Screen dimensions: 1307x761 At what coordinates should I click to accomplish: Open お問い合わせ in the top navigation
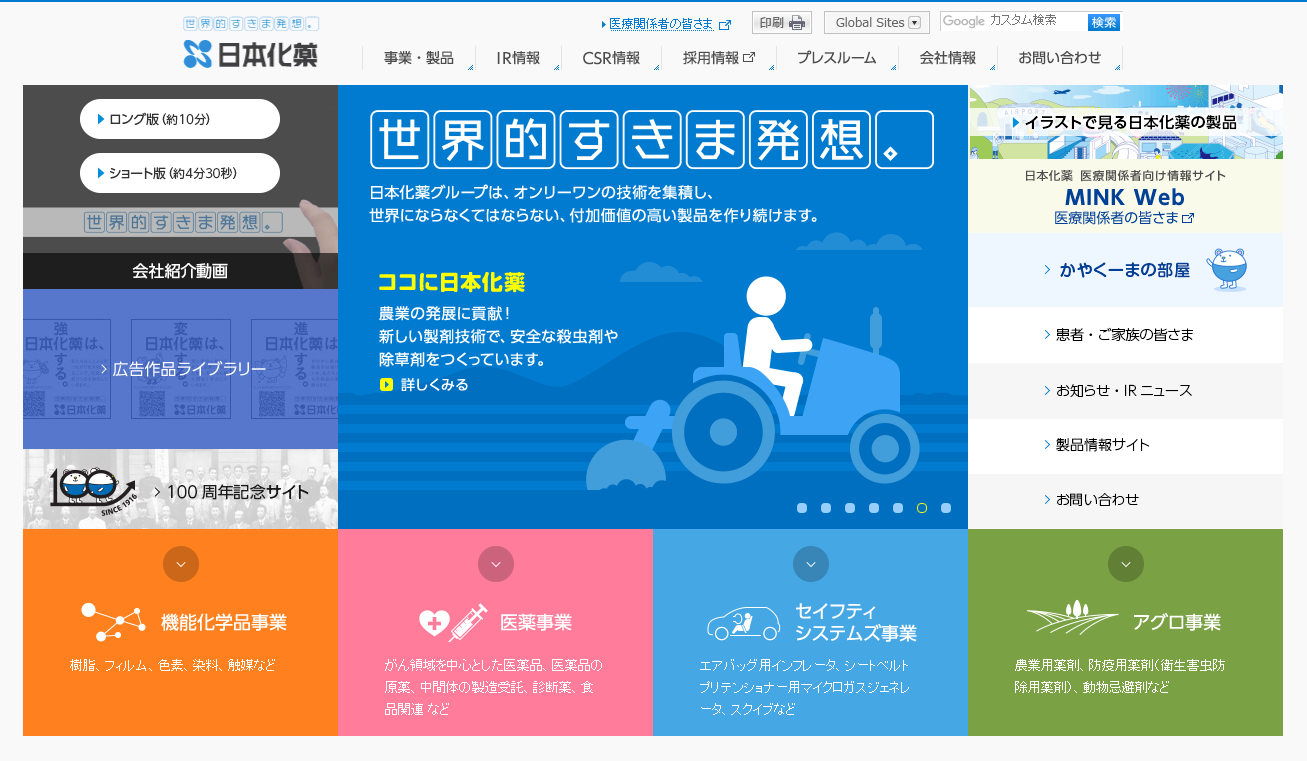tap(1060, 58)
